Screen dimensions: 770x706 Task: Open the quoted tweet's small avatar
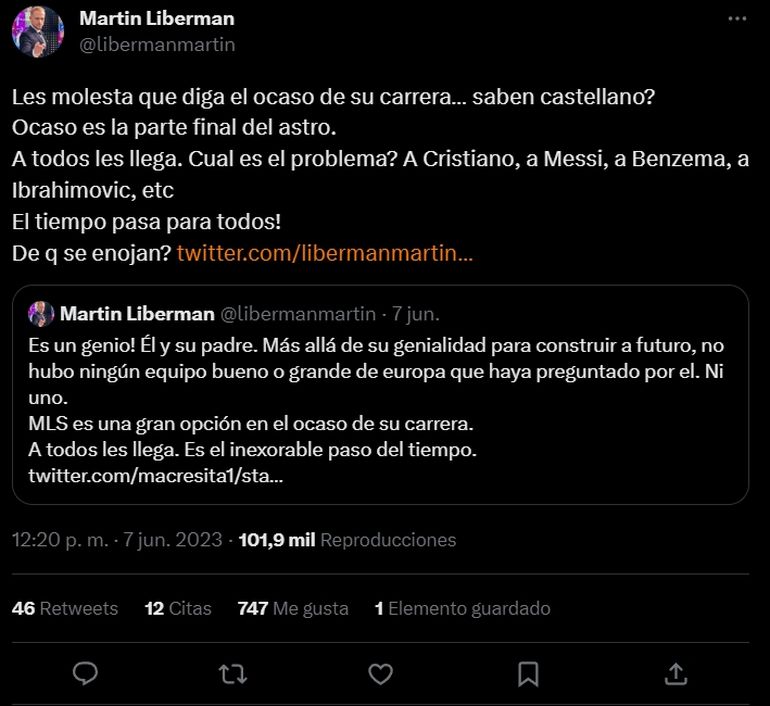pyautogui.click(x=41, y=314)
